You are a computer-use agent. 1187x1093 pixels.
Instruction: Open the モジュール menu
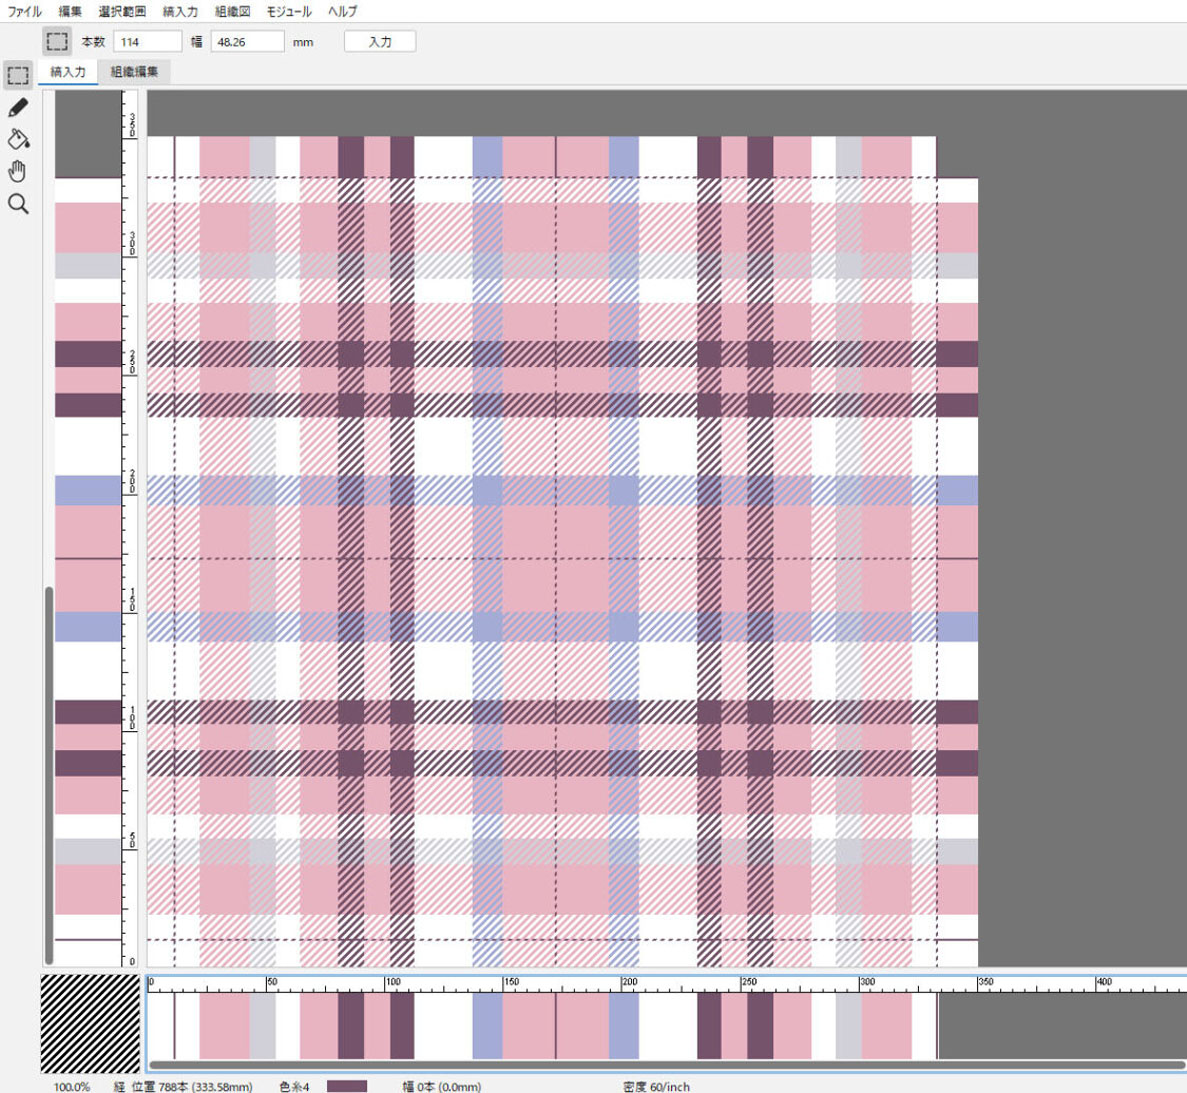coord(289,11)
